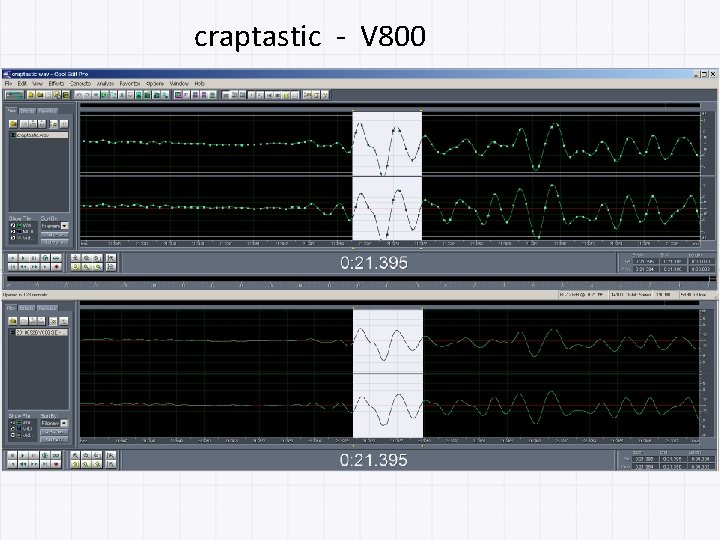Screen dimensions: 720x540
Task: Click Full Paths button in upper window organizer
Action: click(x=54, y=242)
